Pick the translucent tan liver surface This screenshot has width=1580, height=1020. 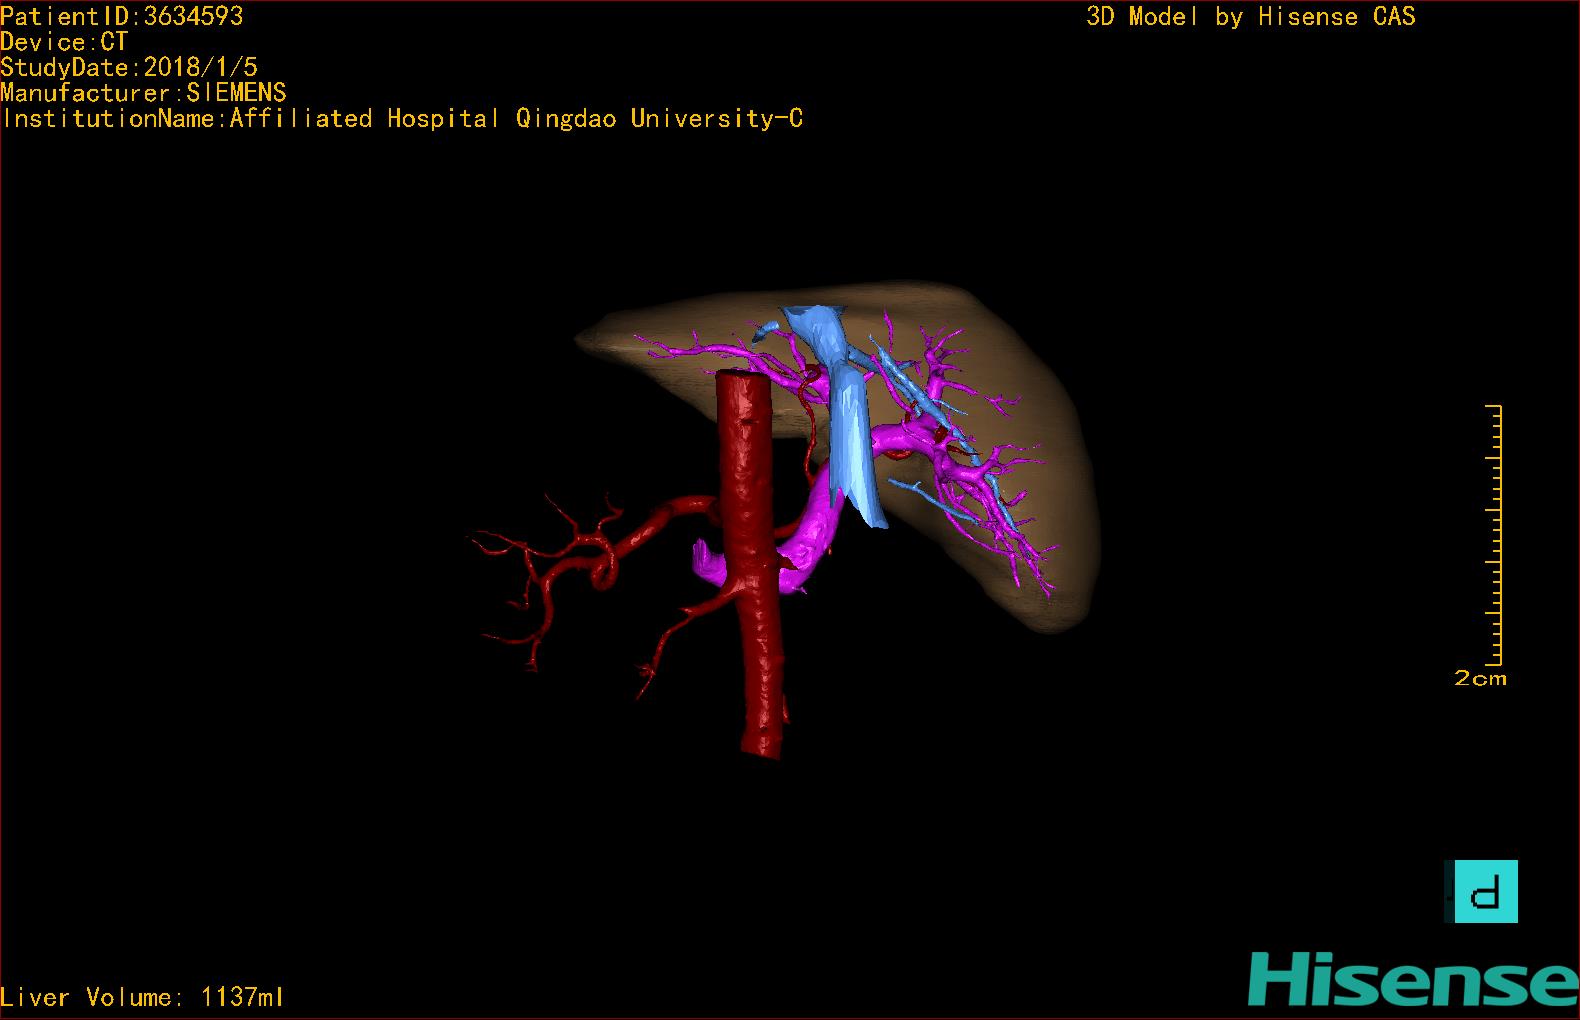coord(1040,400)
